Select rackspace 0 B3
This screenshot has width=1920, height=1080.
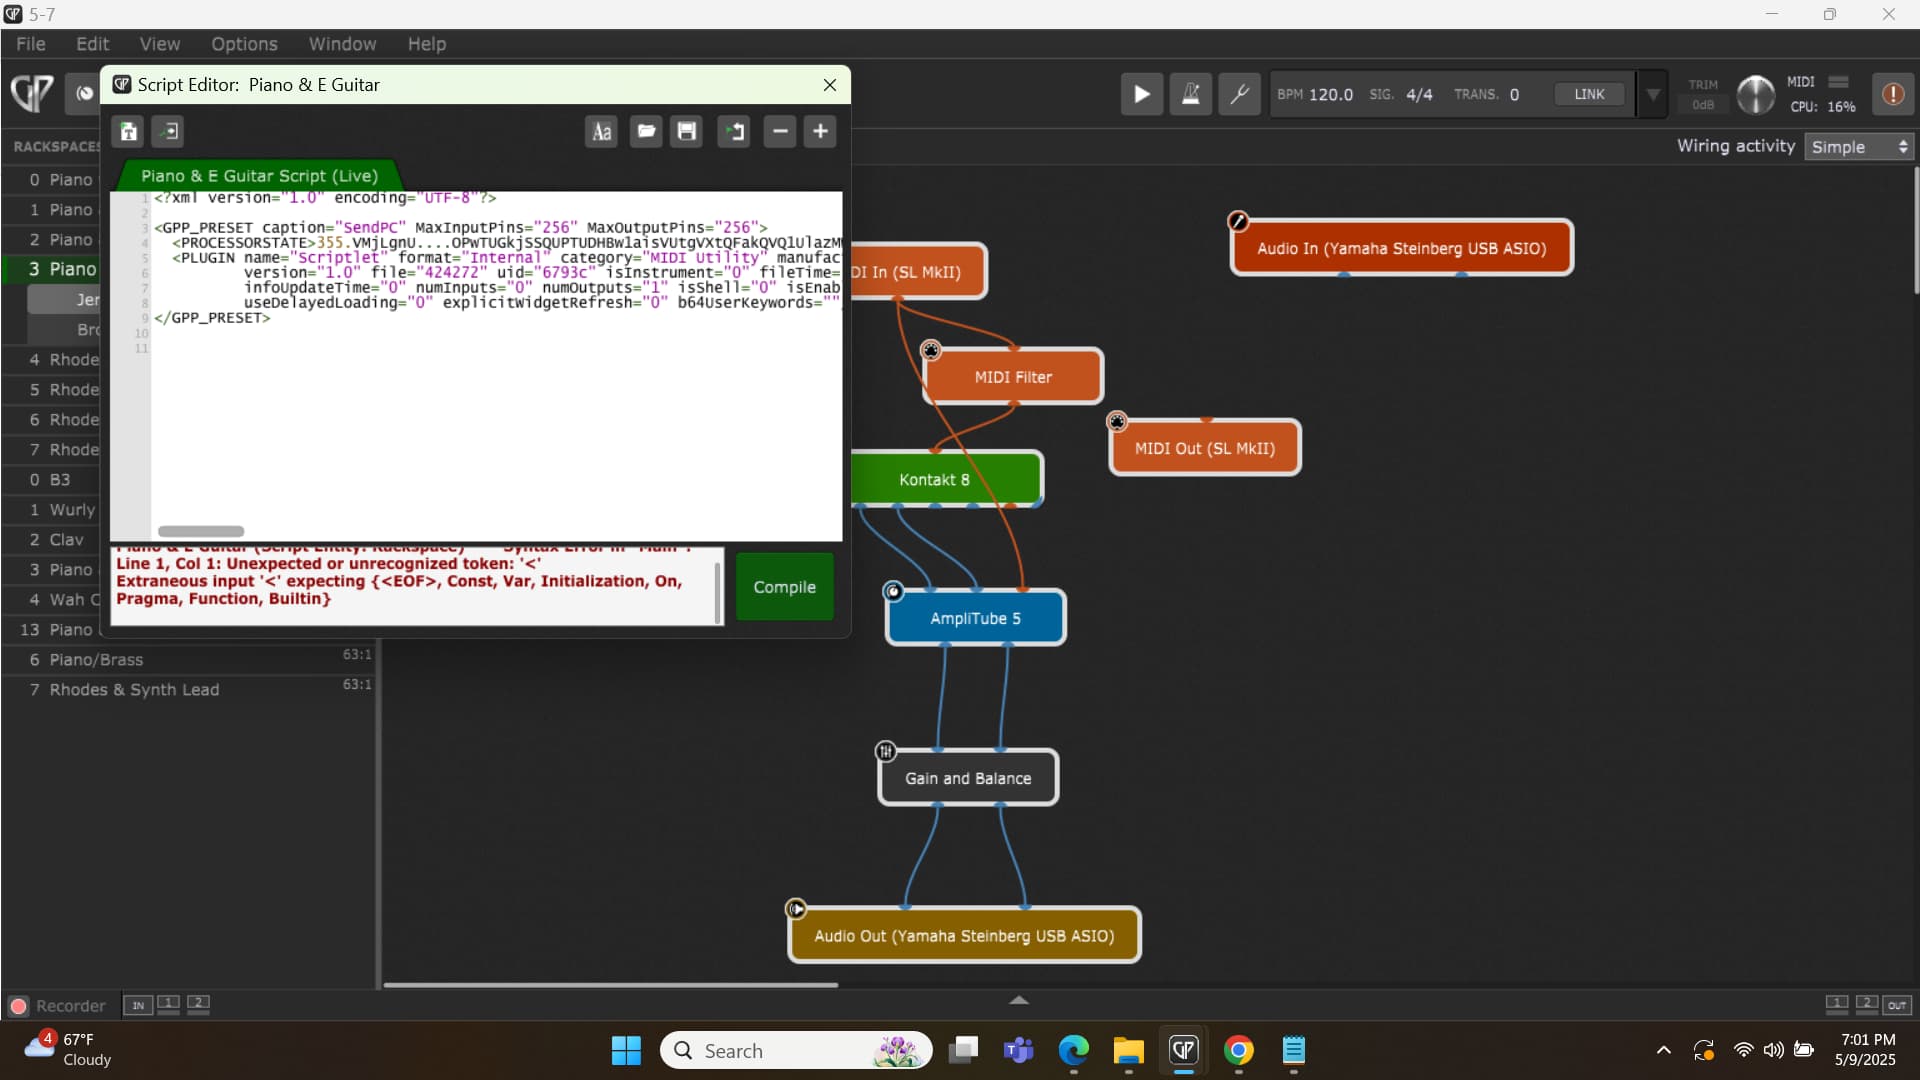52,480
